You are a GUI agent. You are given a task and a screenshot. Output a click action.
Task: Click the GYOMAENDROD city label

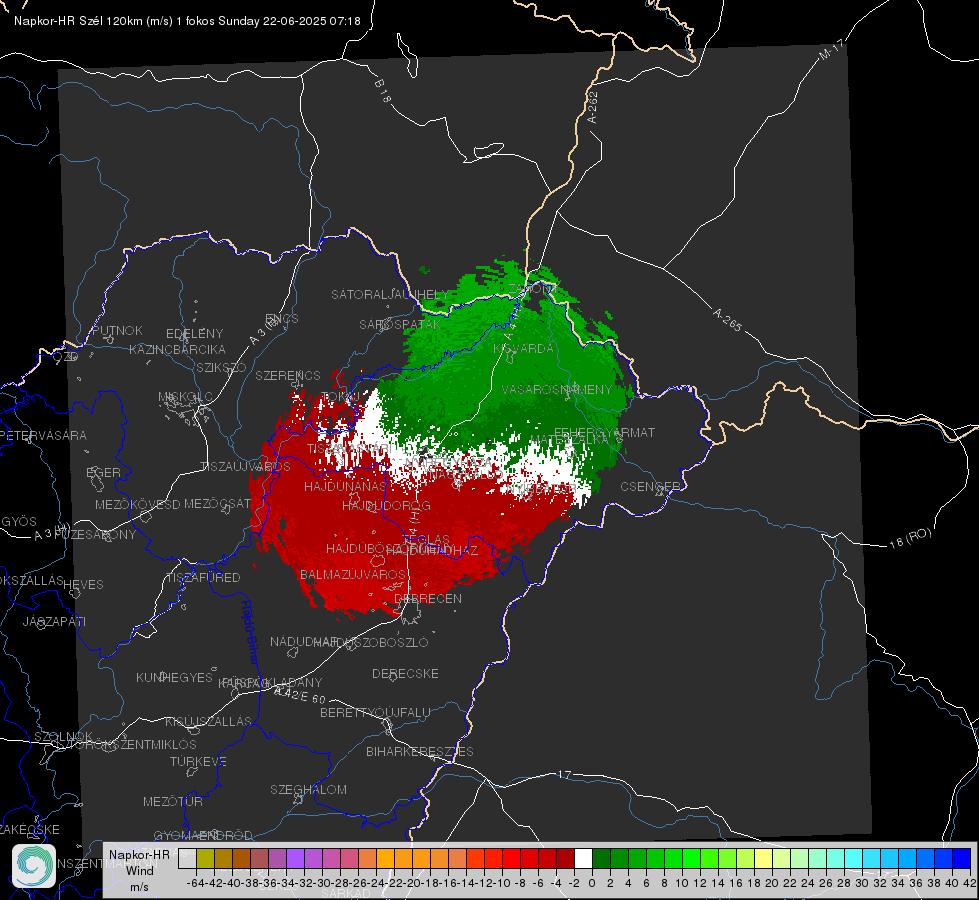[203, 836]
